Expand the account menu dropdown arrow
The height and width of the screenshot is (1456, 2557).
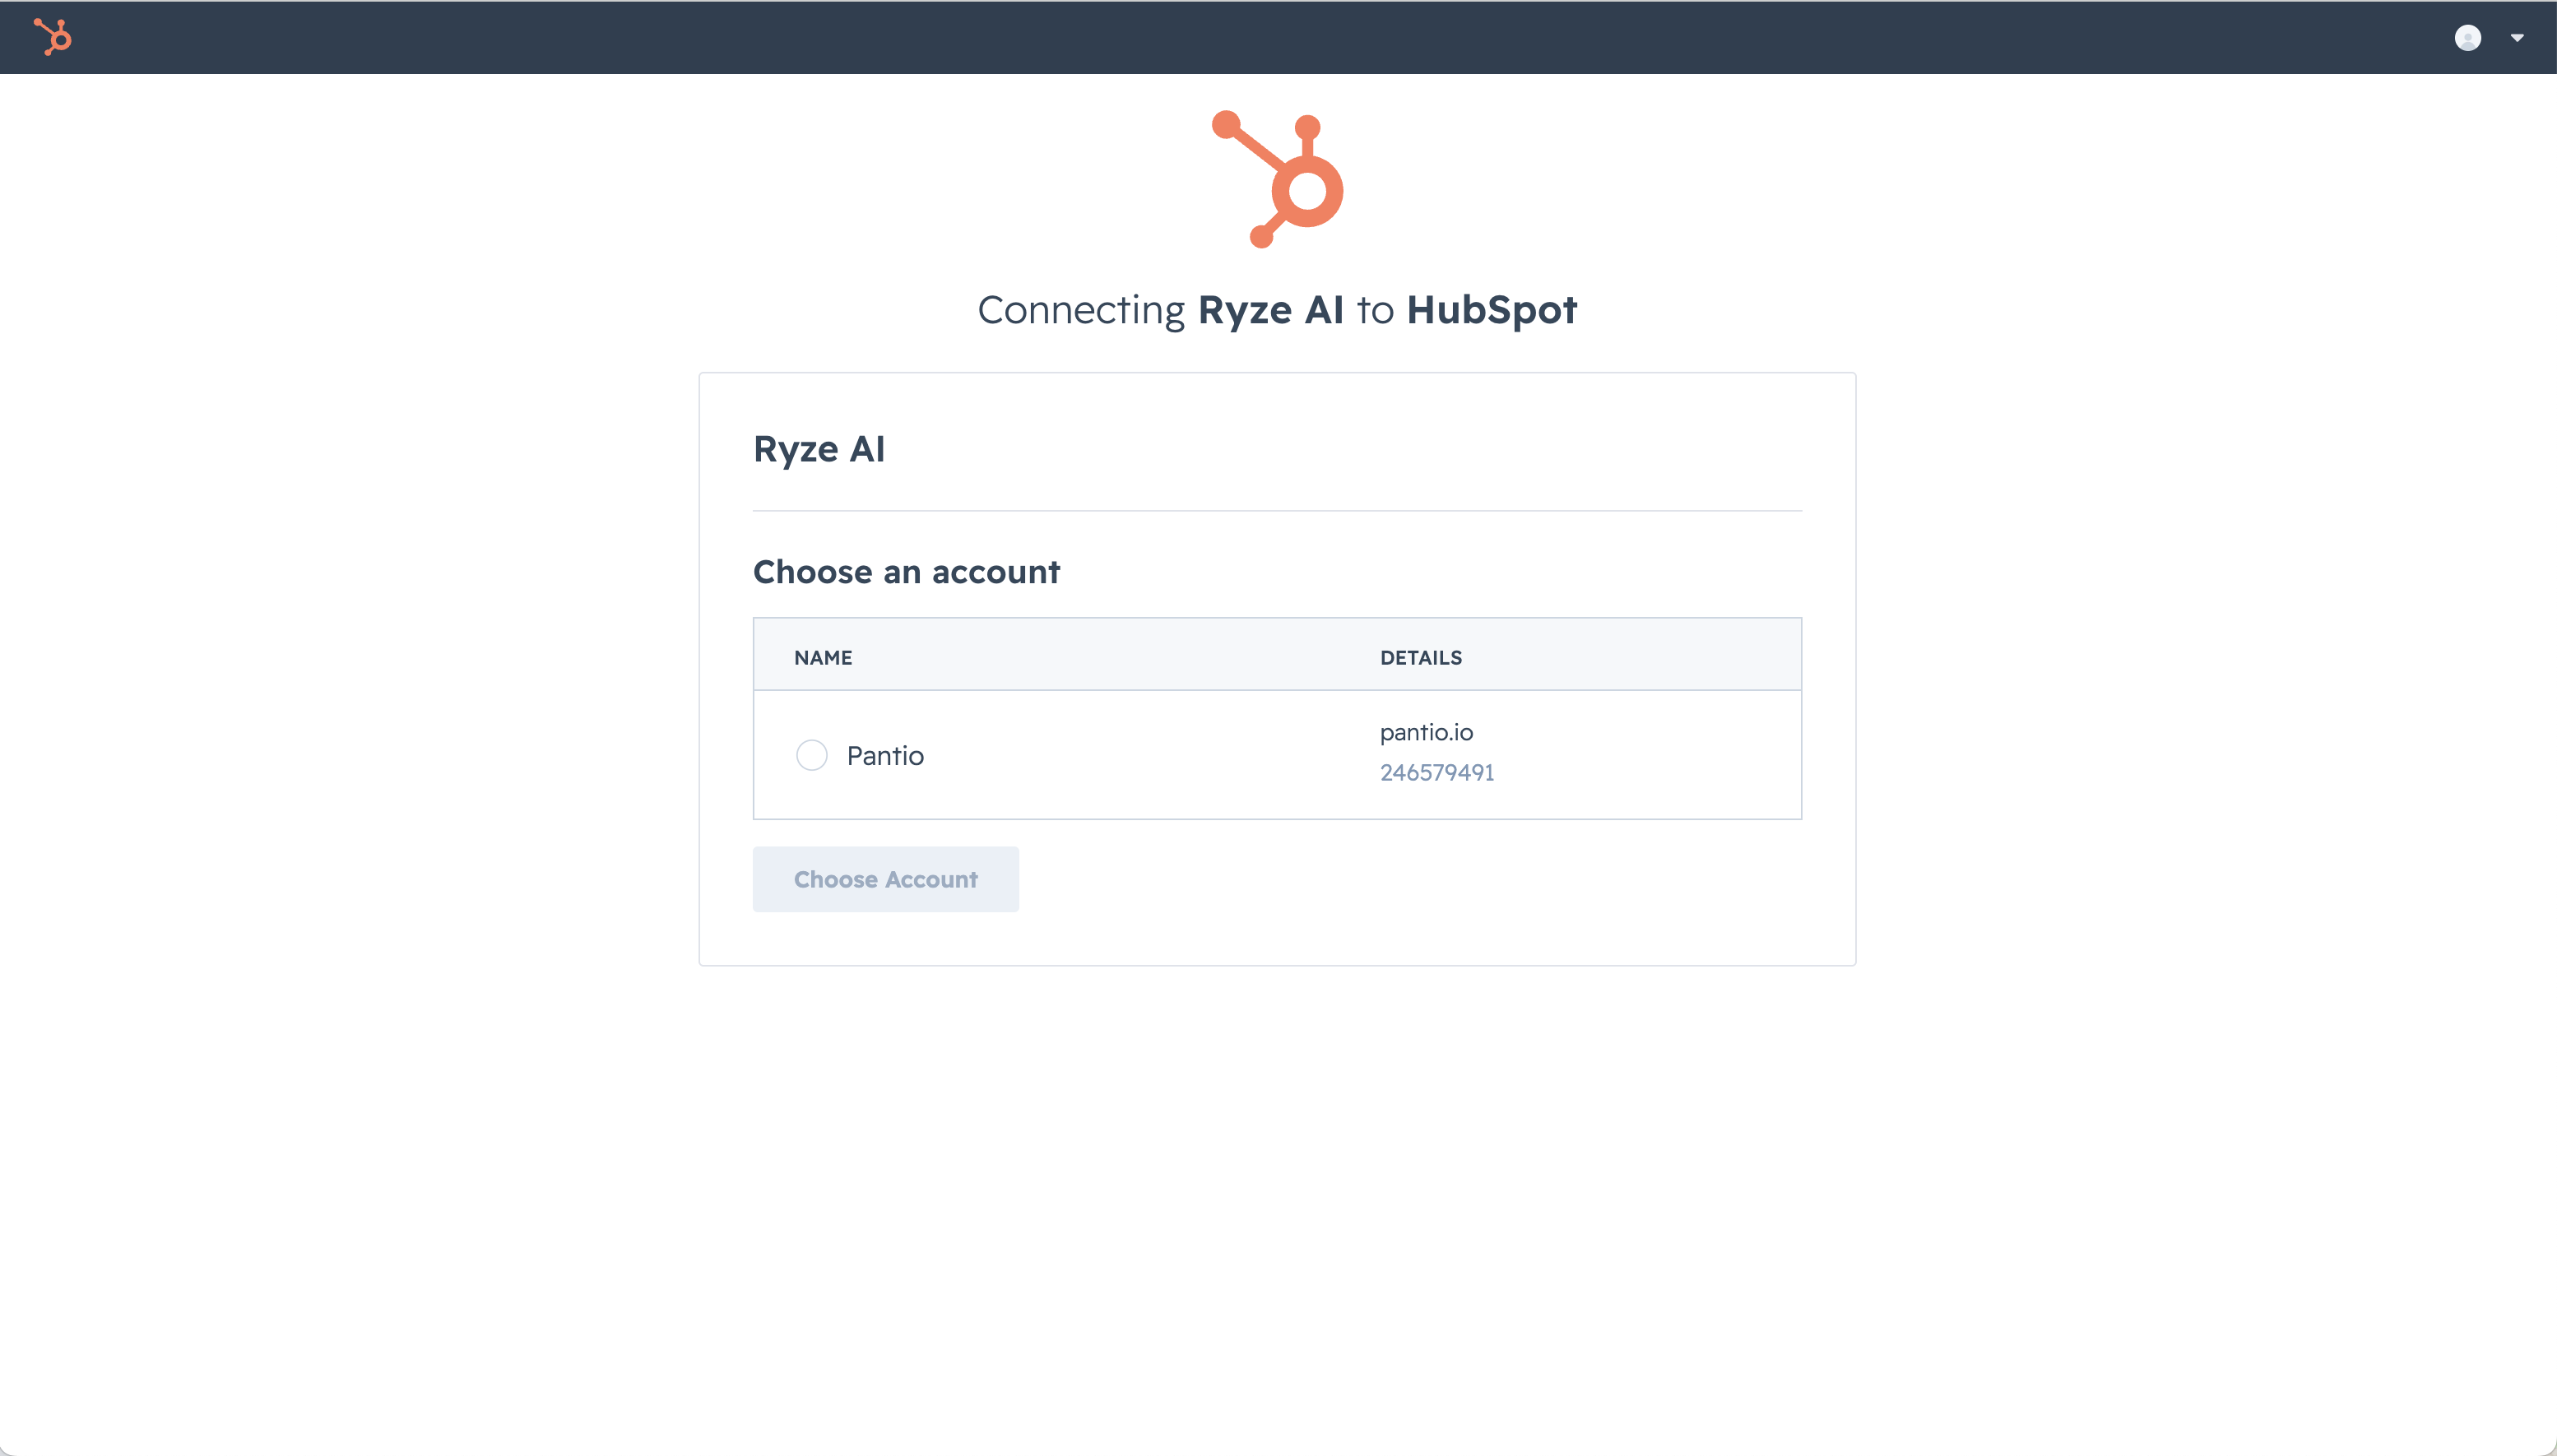[x=2517, y=38]
